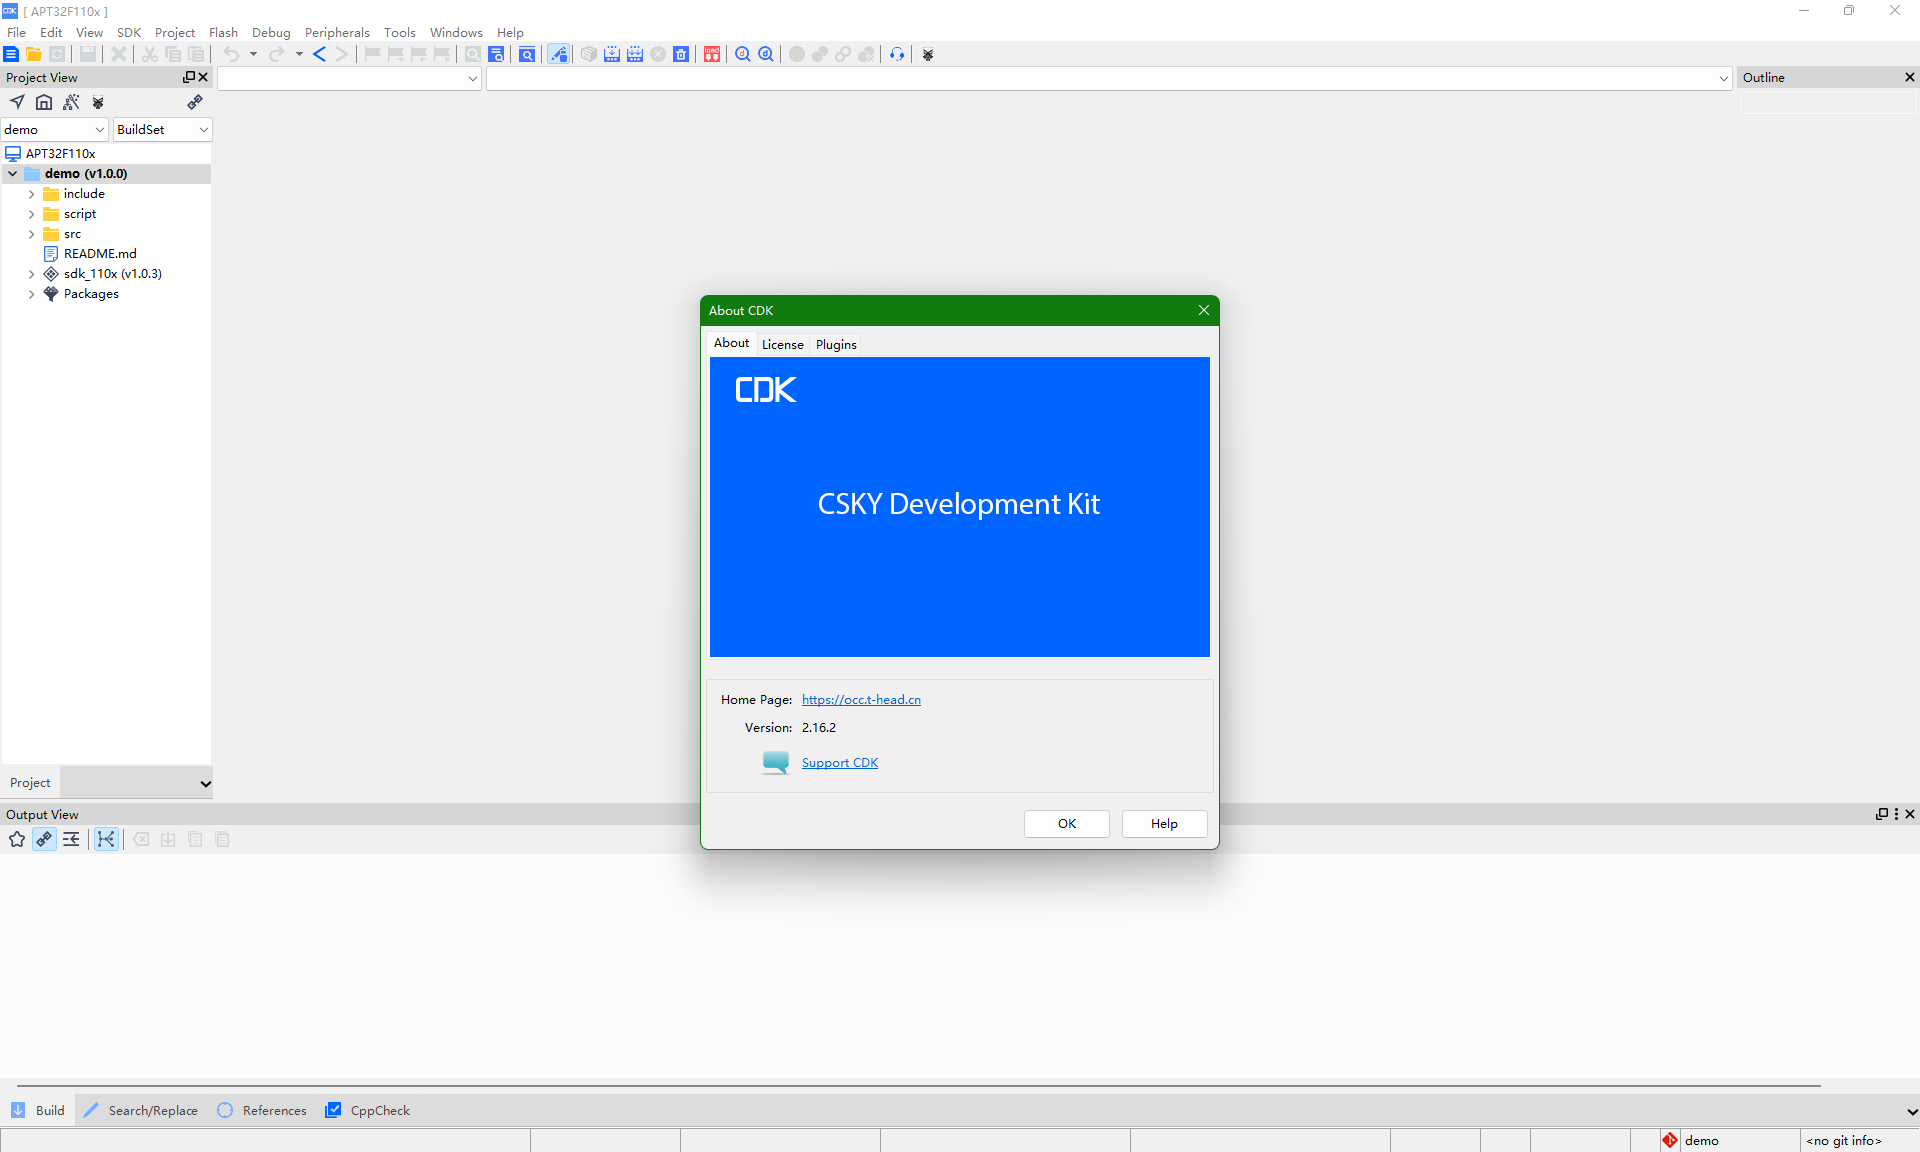Click OK in About CDK dialog
The height and width of the screenshot is (1152, 1920).
click(1067, 823)
